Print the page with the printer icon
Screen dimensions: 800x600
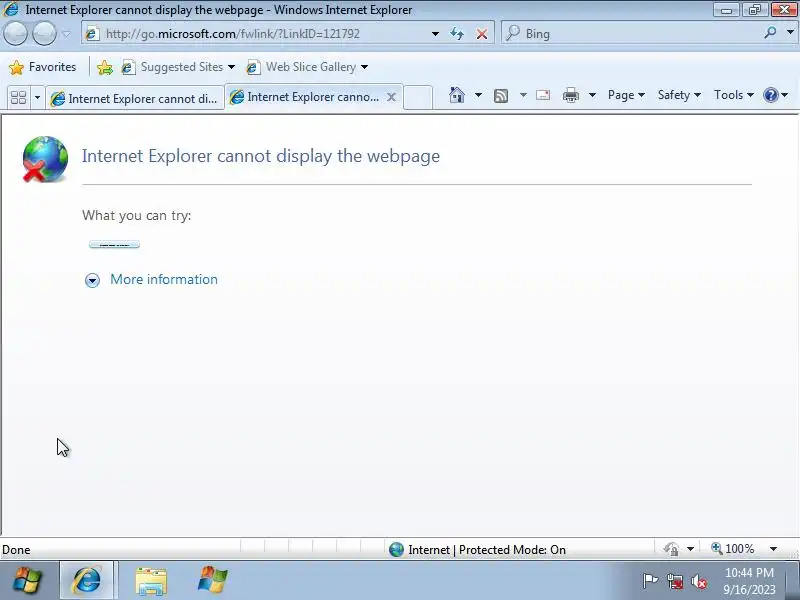[570, 95]
